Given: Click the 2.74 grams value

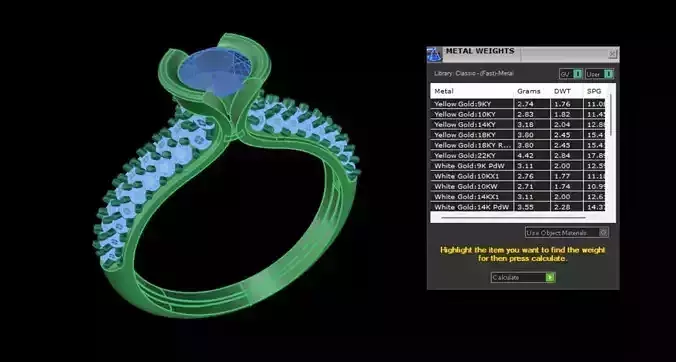Looking at the screenshot, I should click(525, 104).
